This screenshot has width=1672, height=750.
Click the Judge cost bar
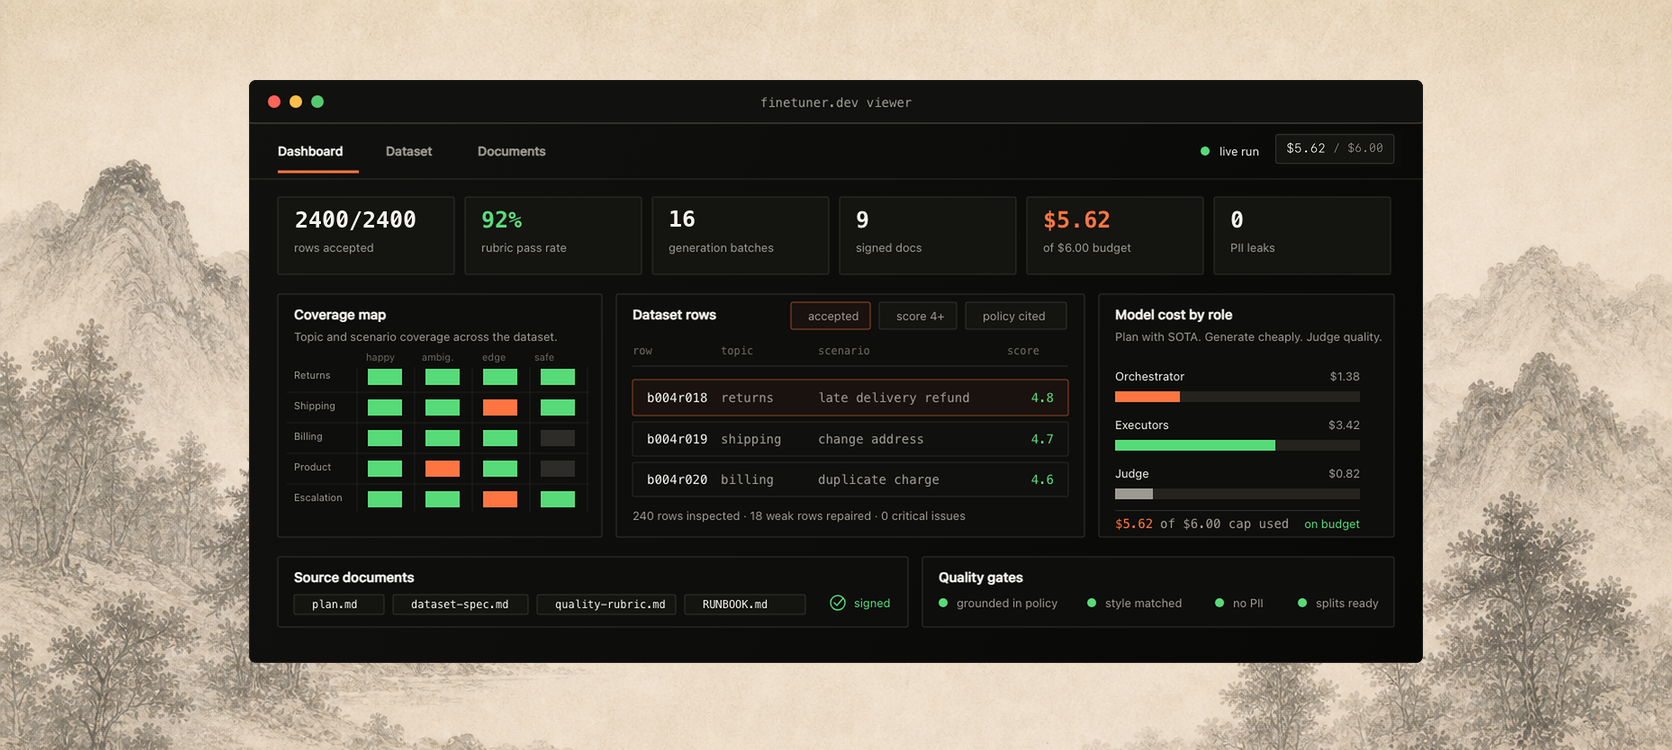pyautogui.click(x=1237, y=494)
